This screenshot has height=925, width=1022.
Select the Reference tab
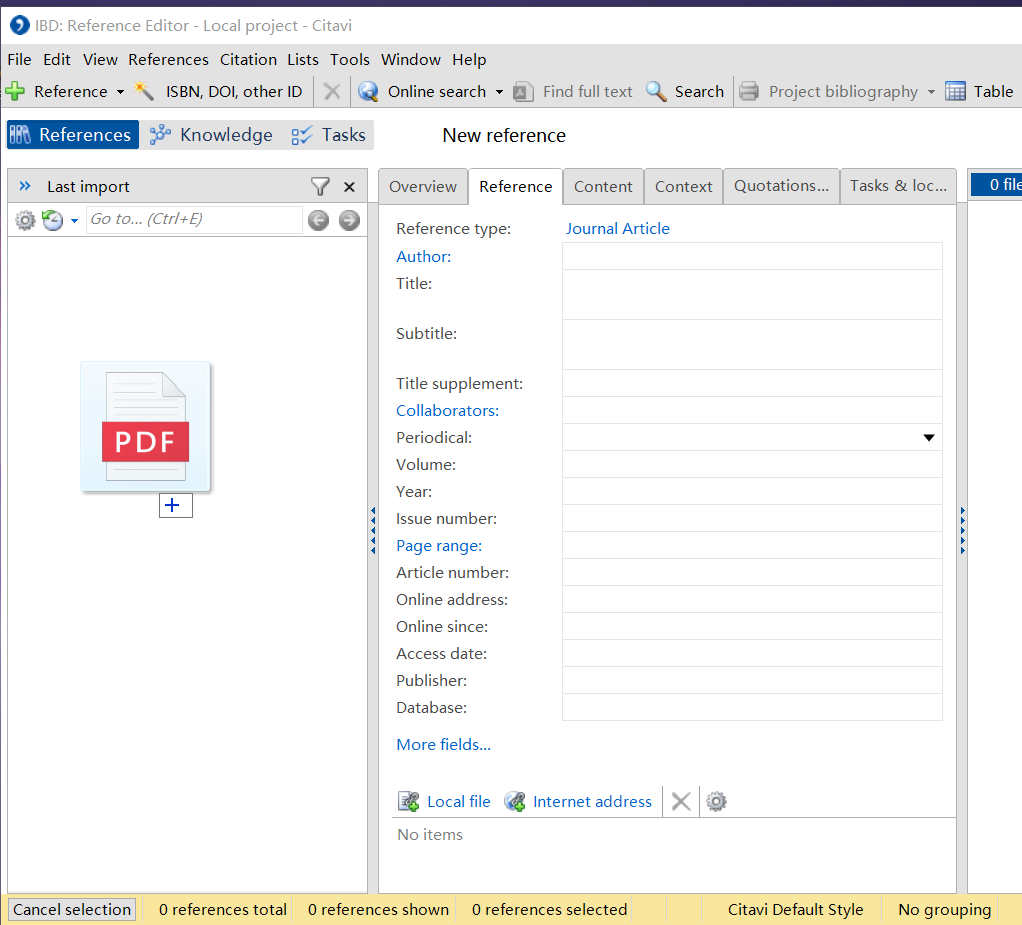(516, 186)
